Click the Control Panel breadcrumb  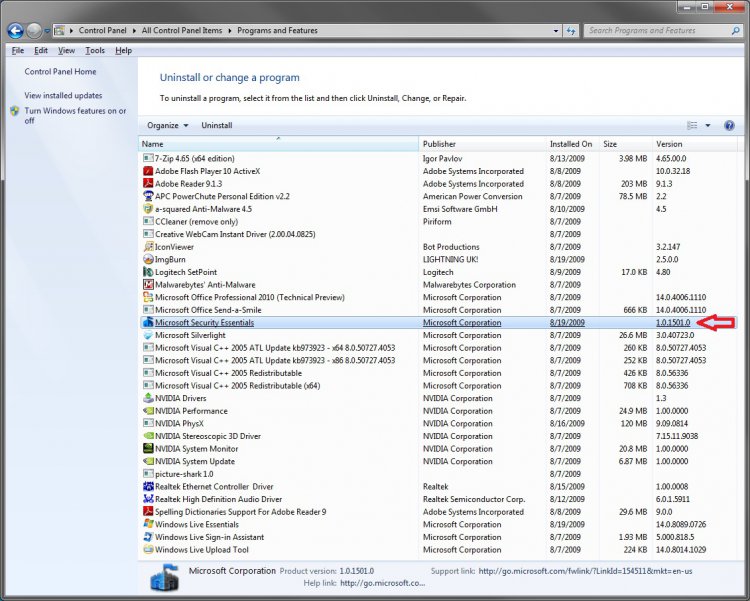(102, 31)
